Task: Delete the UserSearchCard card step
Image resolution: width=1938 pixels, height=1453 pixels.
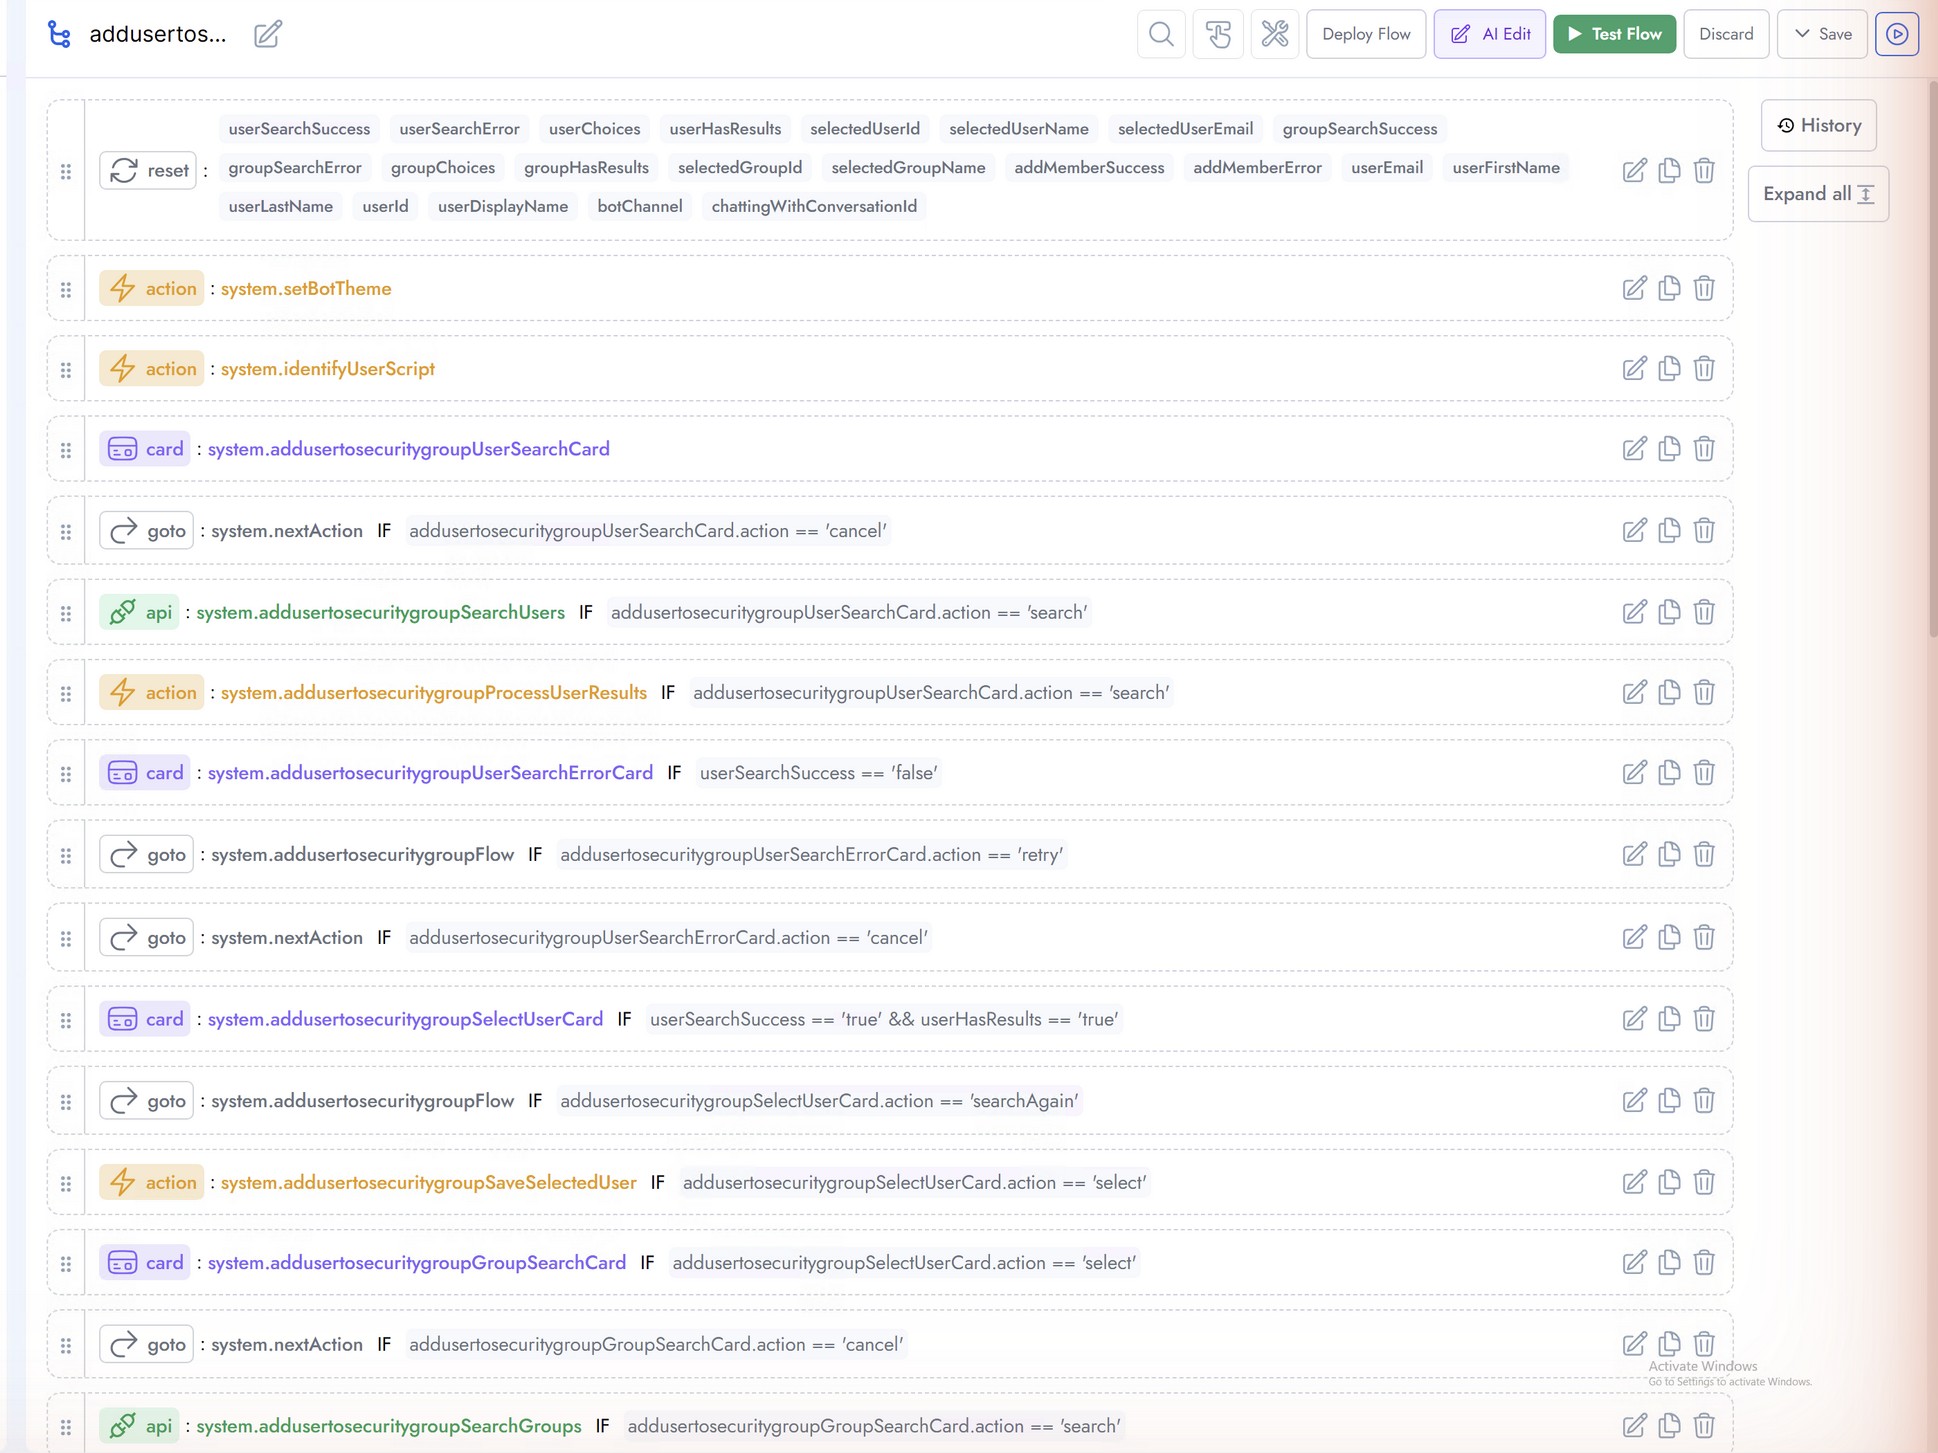Action: [1704, 448]
